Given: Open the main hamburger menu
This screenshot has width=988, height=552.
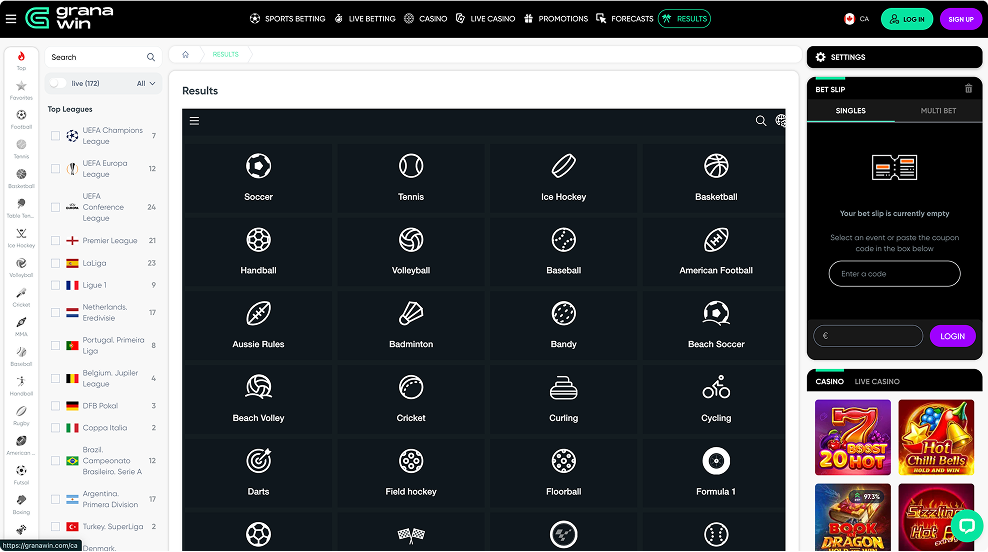Looking at the screenshot, I should click(11, 18).
